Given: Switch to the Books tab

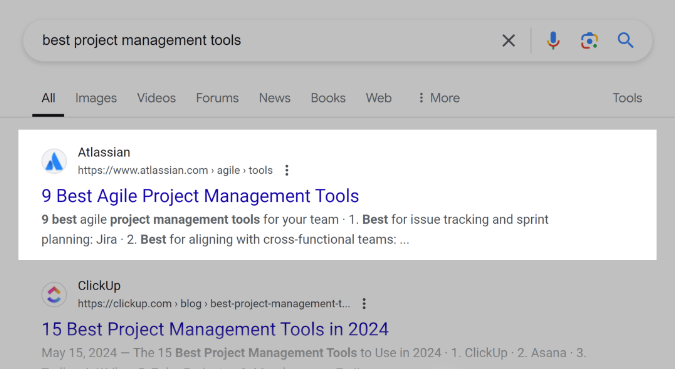Looking at the screenshot, I should coord(328,98).
